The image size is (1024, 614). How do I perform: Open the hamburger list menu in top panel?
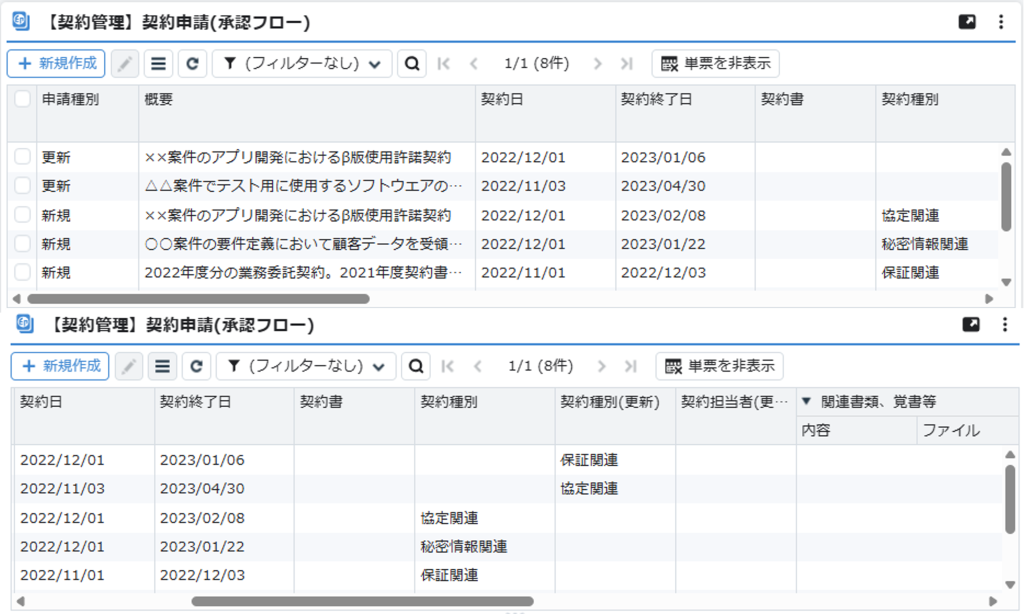(158, 64)
